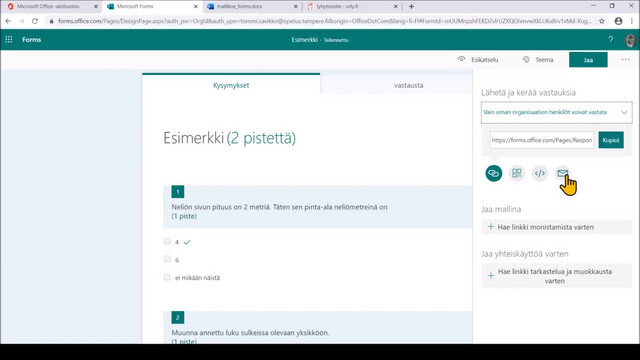Image resolution: width=640 pixels, height=360 pixels.
Task: Tick the checkbox for answer 4
Action: pyautogui.click(x=167, y=241)
